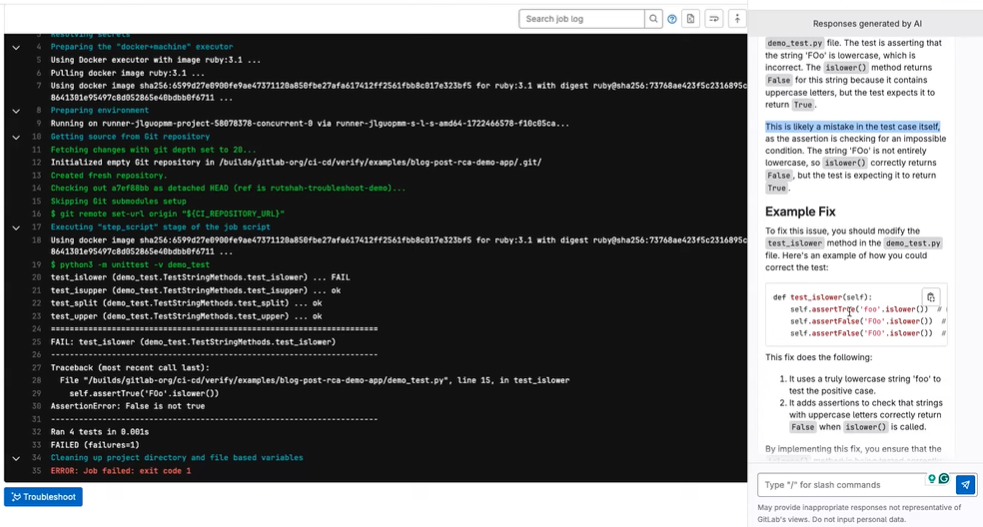Click the 'test_islower ... FAIL' log line
The image size is (983, 527).
(201, 278)
